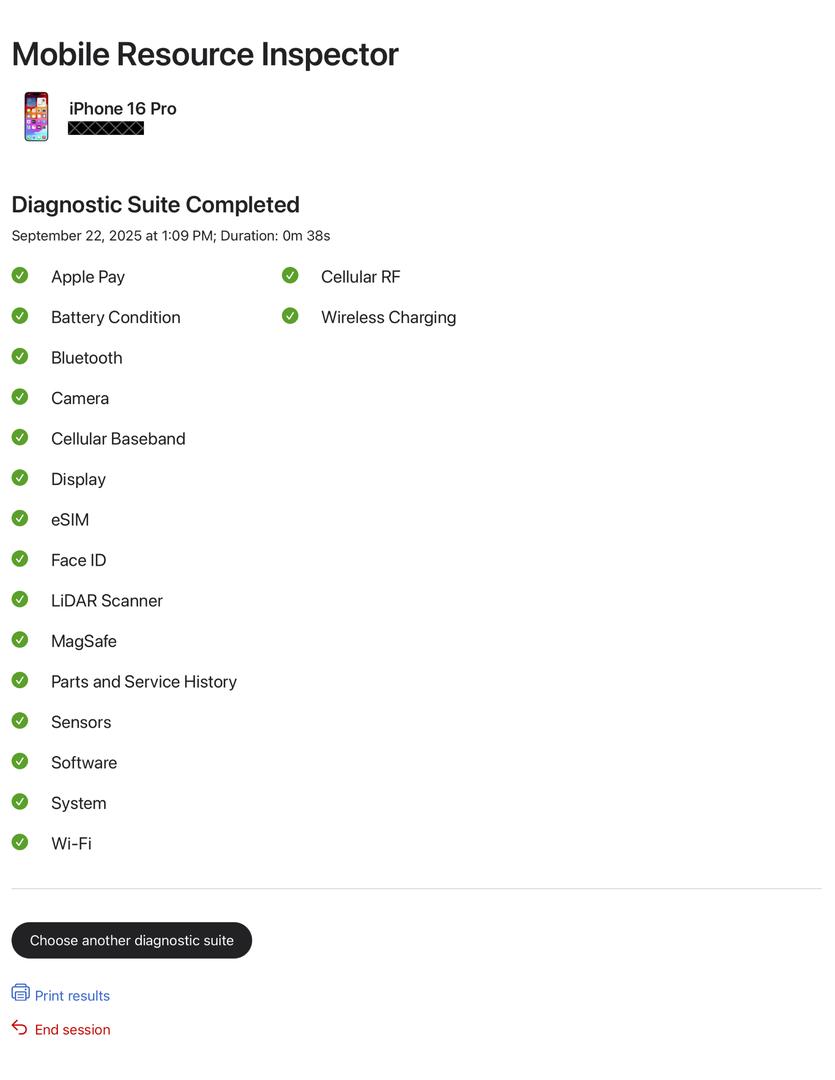
Task: Select the Software result entry
Action: (x=84, y=762)
